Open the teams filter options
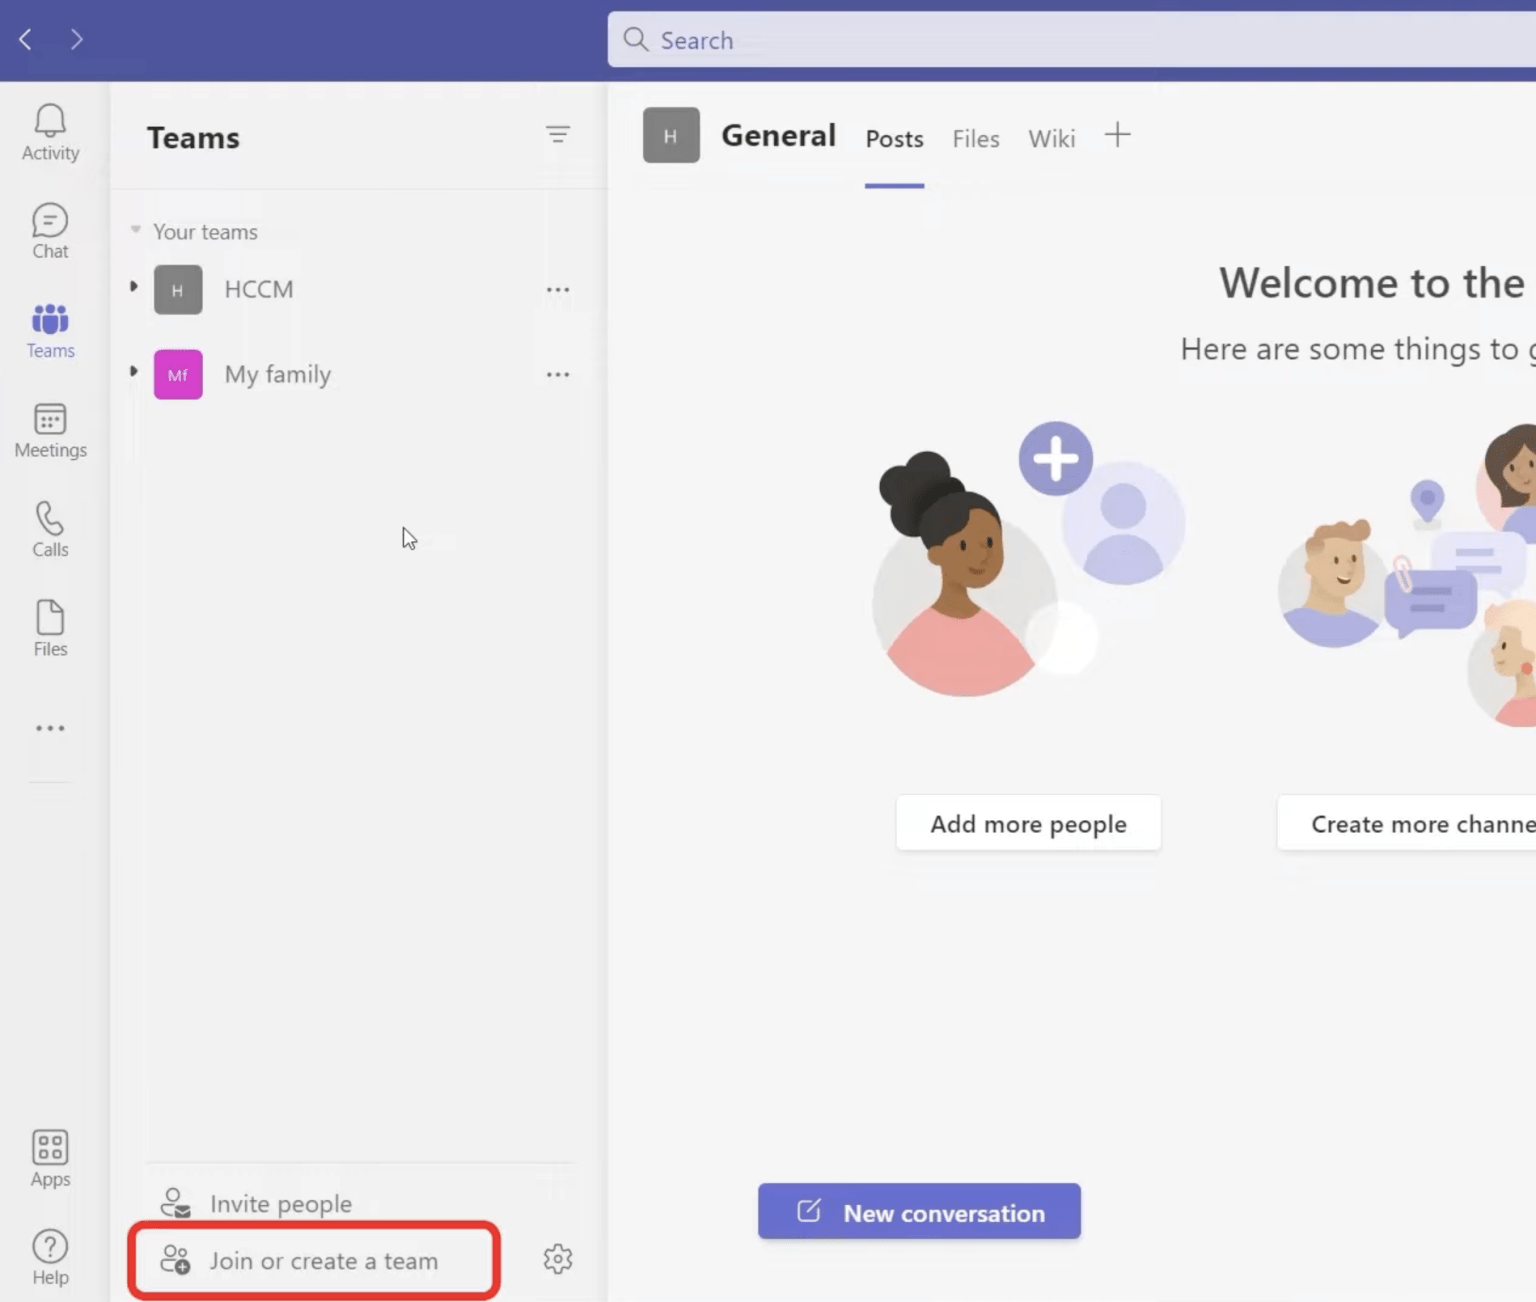The height and width of the screenshot is (1302, 1536). pos(557,133)
